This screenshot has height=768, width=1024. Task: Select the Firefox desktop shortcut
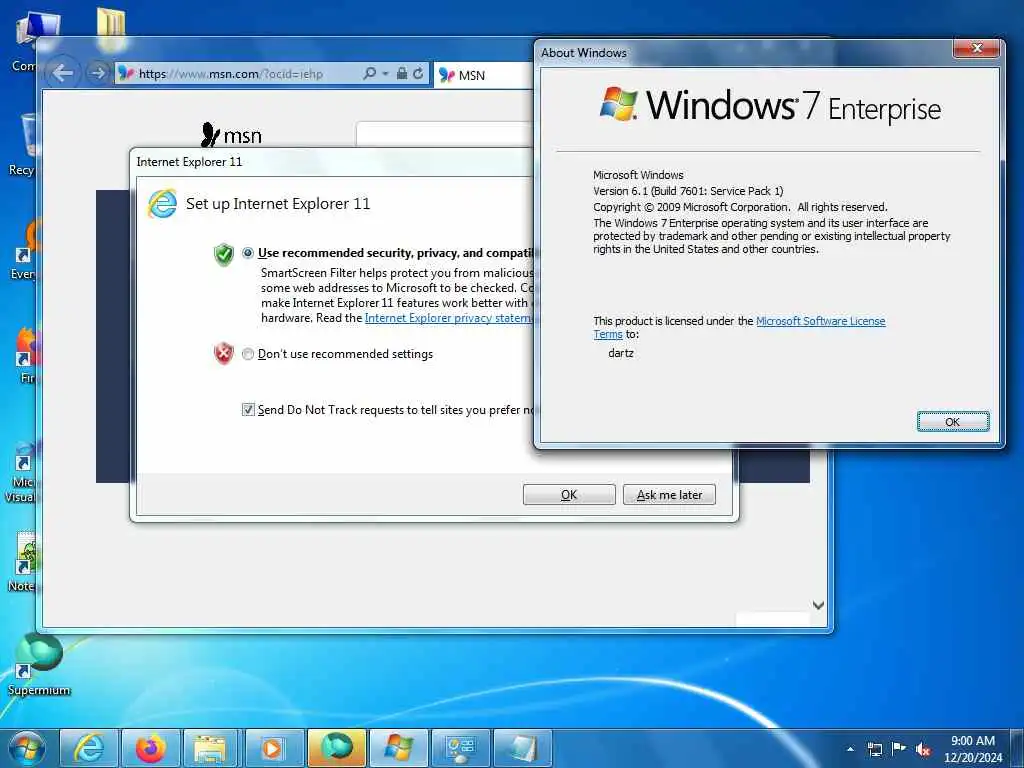[25, 355]
